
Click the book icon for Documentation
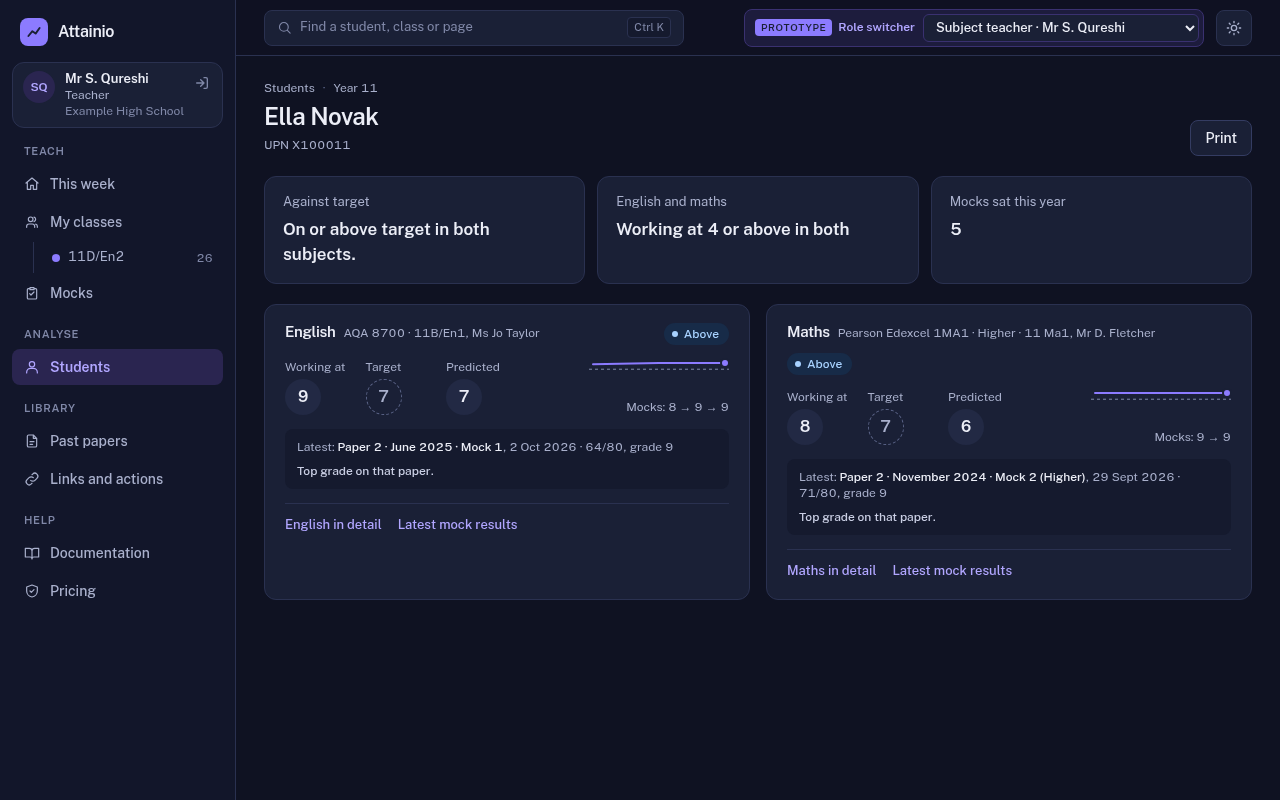coord(32,553)
